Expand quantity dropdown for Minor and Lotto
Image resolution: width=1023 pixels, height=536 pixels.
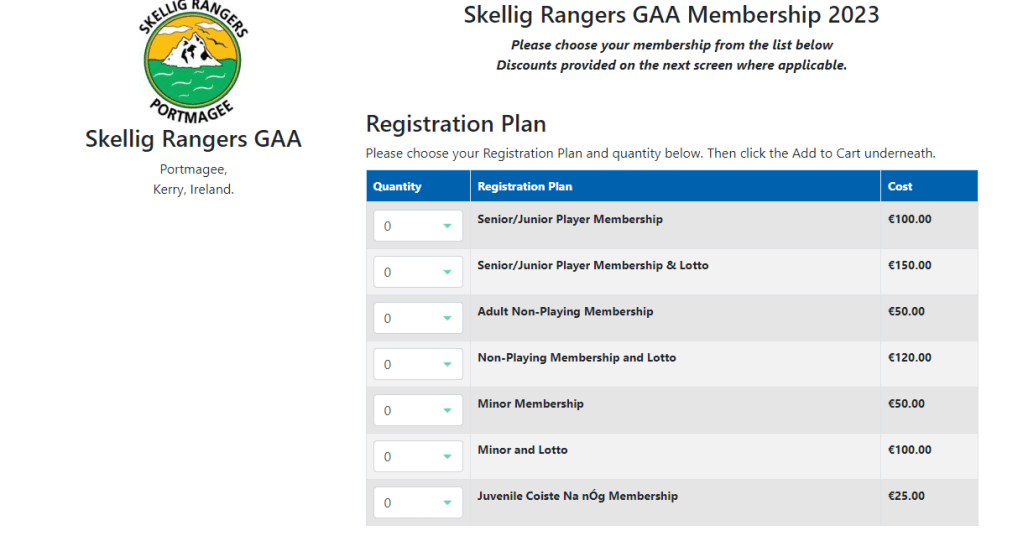[418, 456]
